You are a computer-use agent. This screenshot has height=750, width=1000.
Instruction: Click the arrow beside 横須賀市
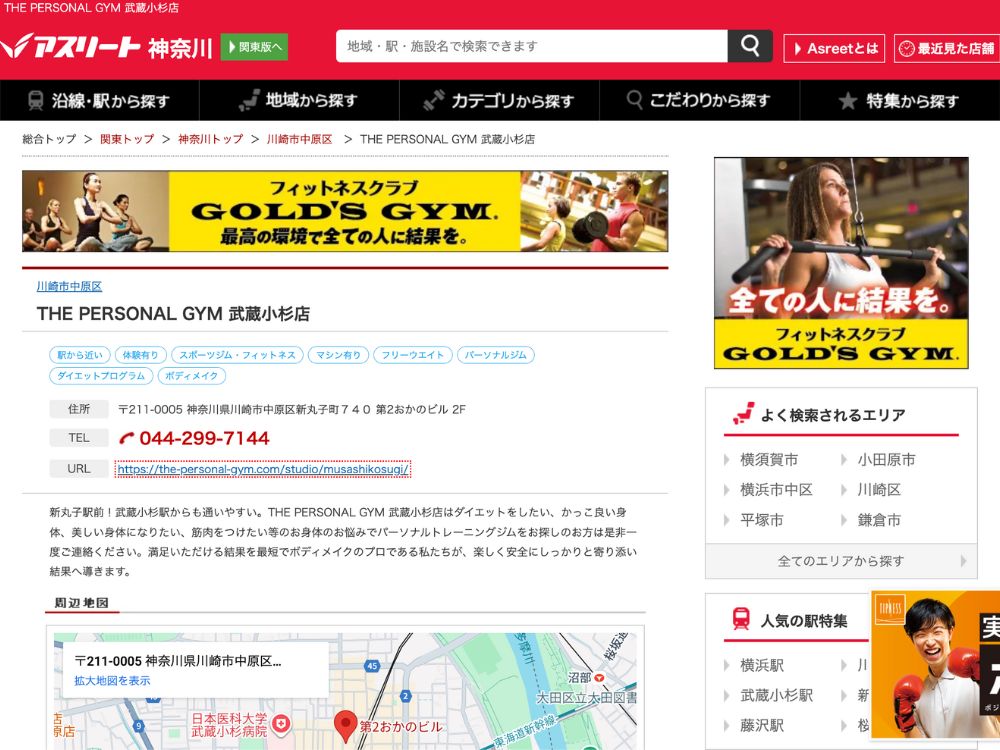click(726, 459)
